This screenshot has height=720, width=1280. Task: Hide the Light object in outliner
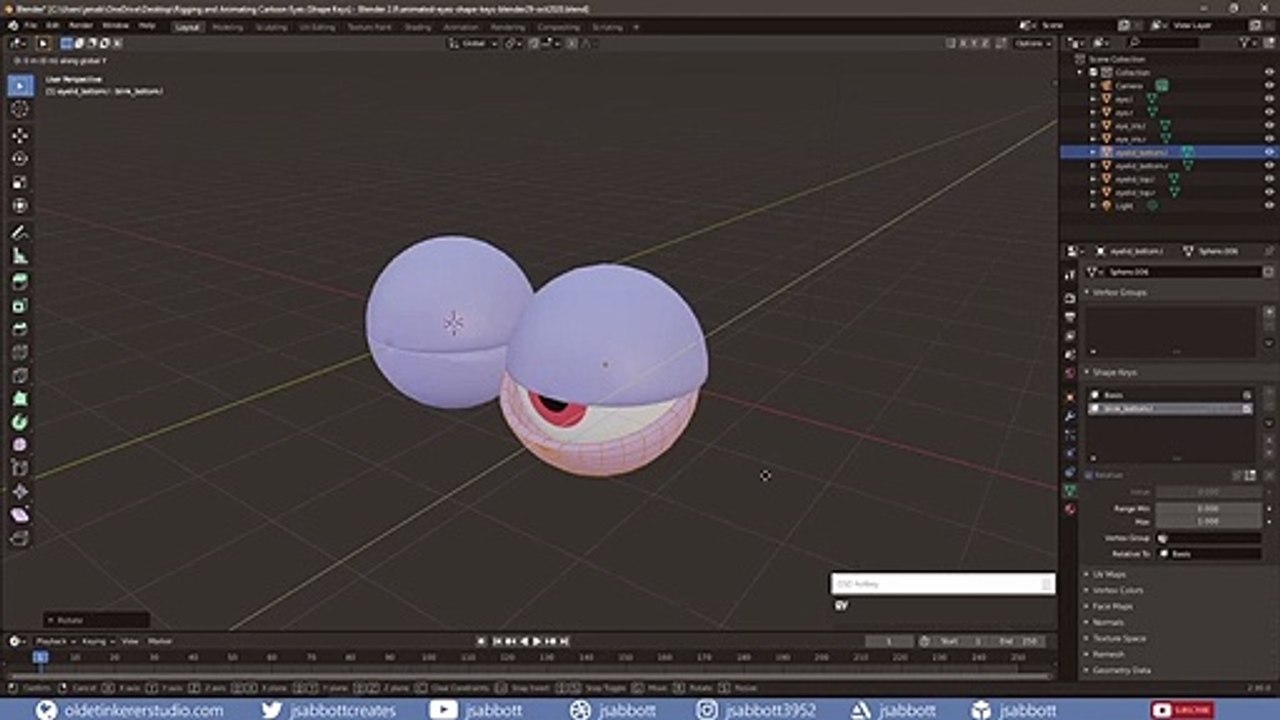(x=1269, y=205)
